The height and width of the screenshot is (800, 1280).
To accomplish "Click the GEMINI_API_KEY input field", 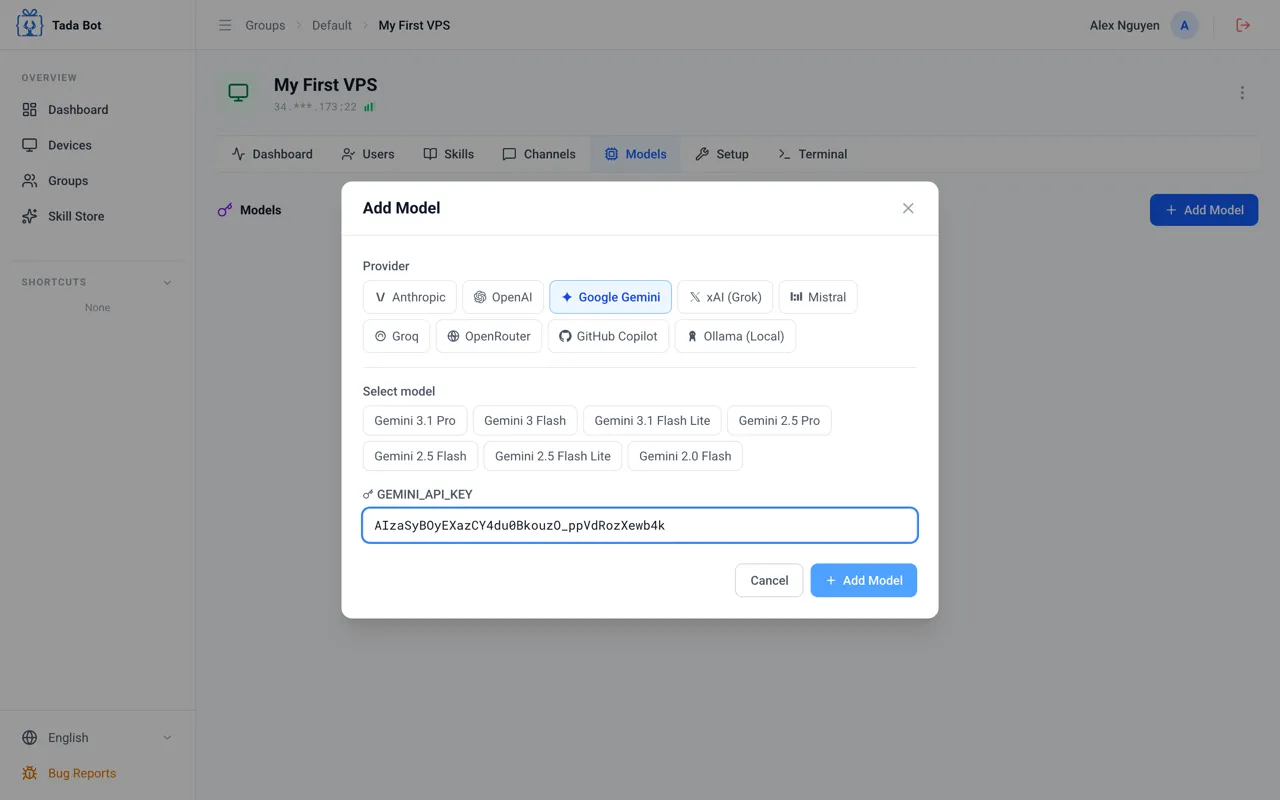I will [640, 525].
